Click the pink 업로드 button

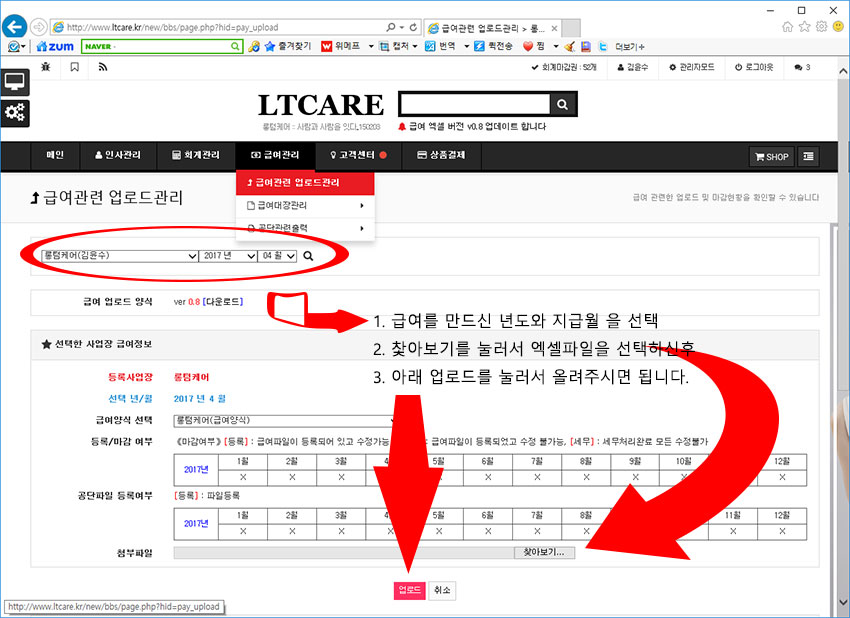click(409, 590)
